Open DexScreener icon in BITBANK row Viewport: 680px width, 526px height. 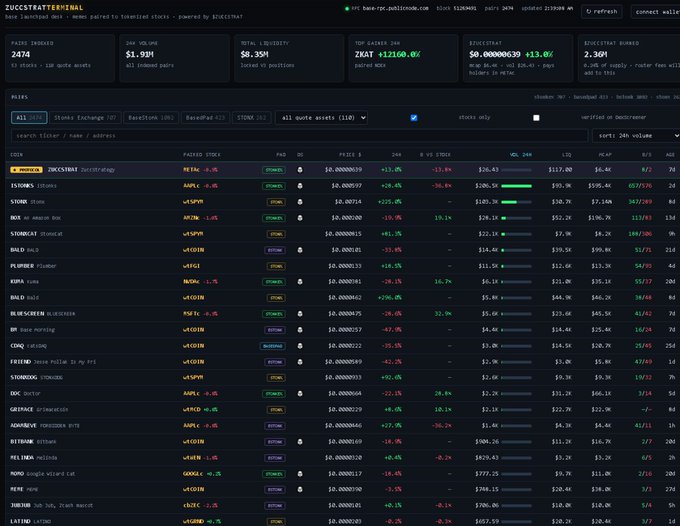[300, 442]
